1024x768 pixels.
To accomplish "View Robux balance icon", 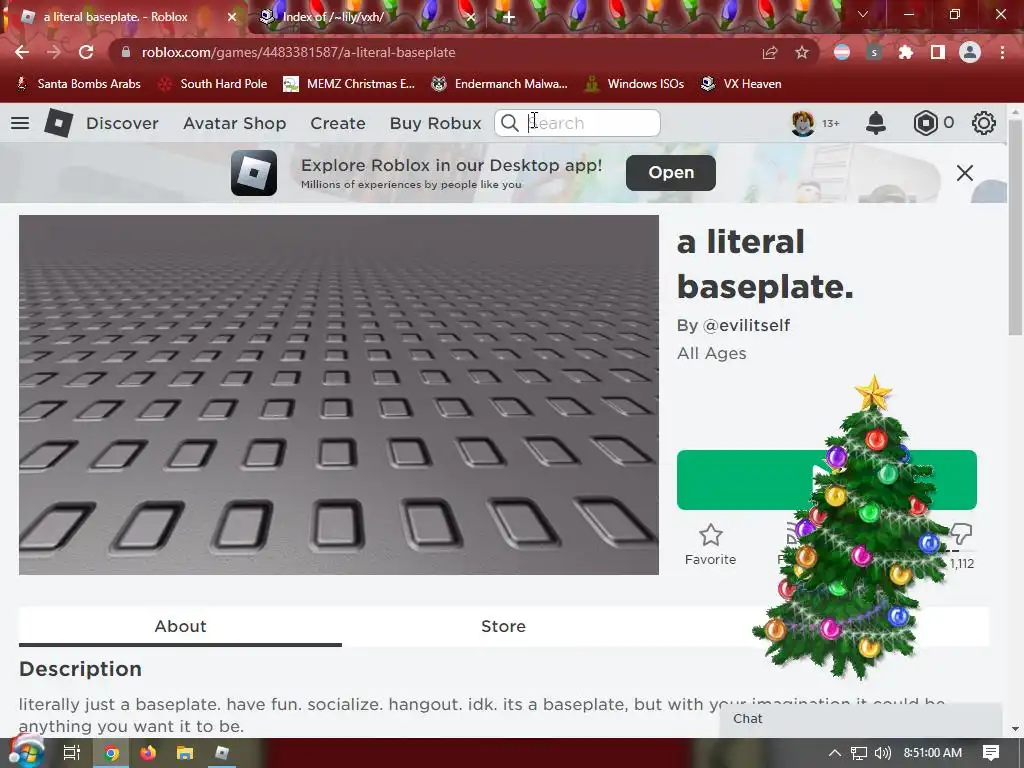I will 925,123.
